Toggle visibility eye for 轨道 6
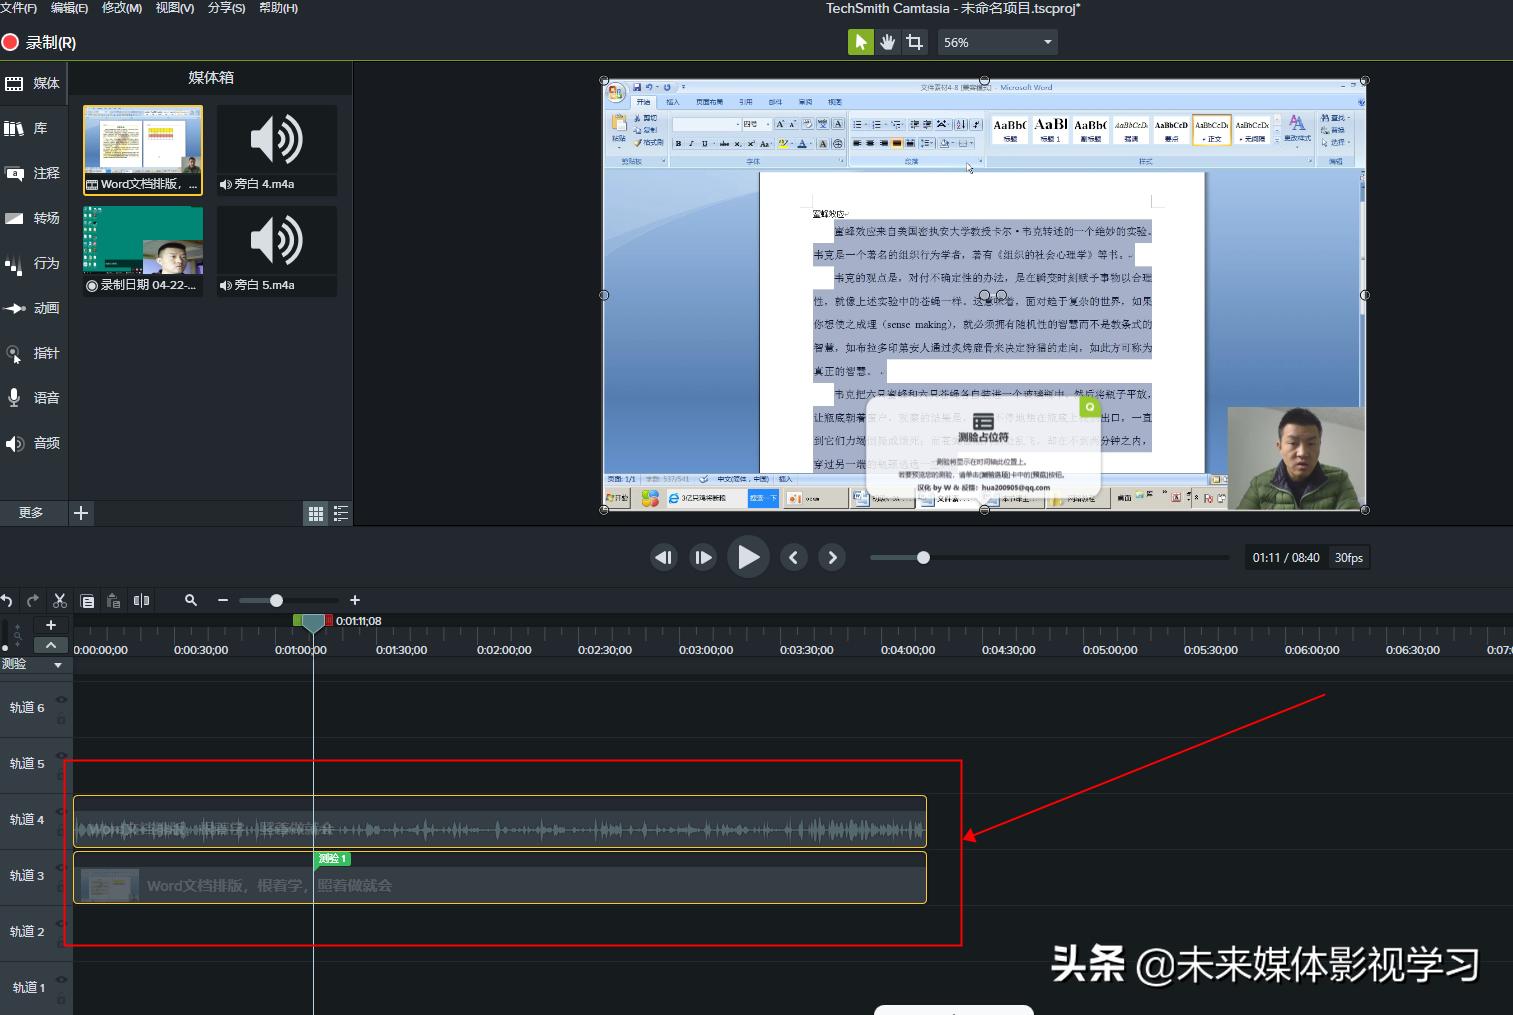Image resolution: width=1513 pixels, height=1015 pixels. coord(62,700)
